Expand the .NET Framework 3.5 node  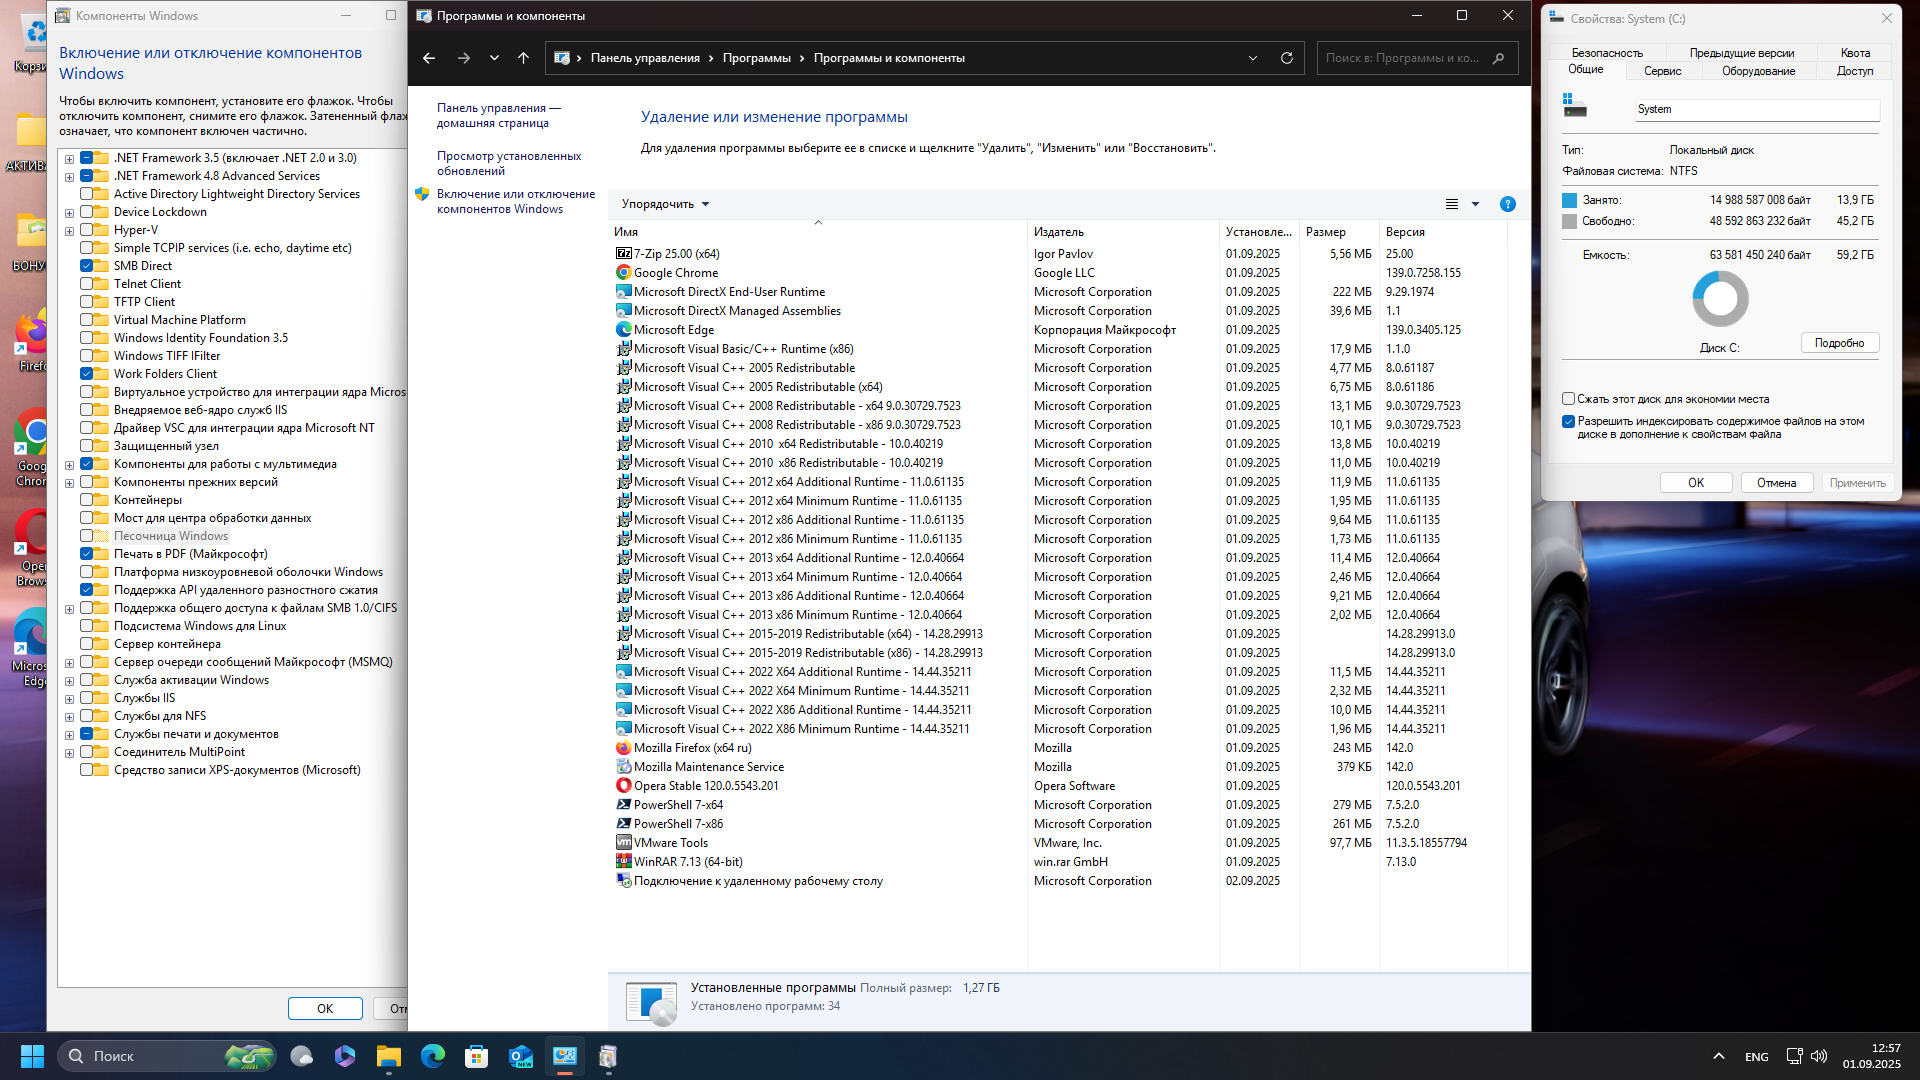[69, 158]
